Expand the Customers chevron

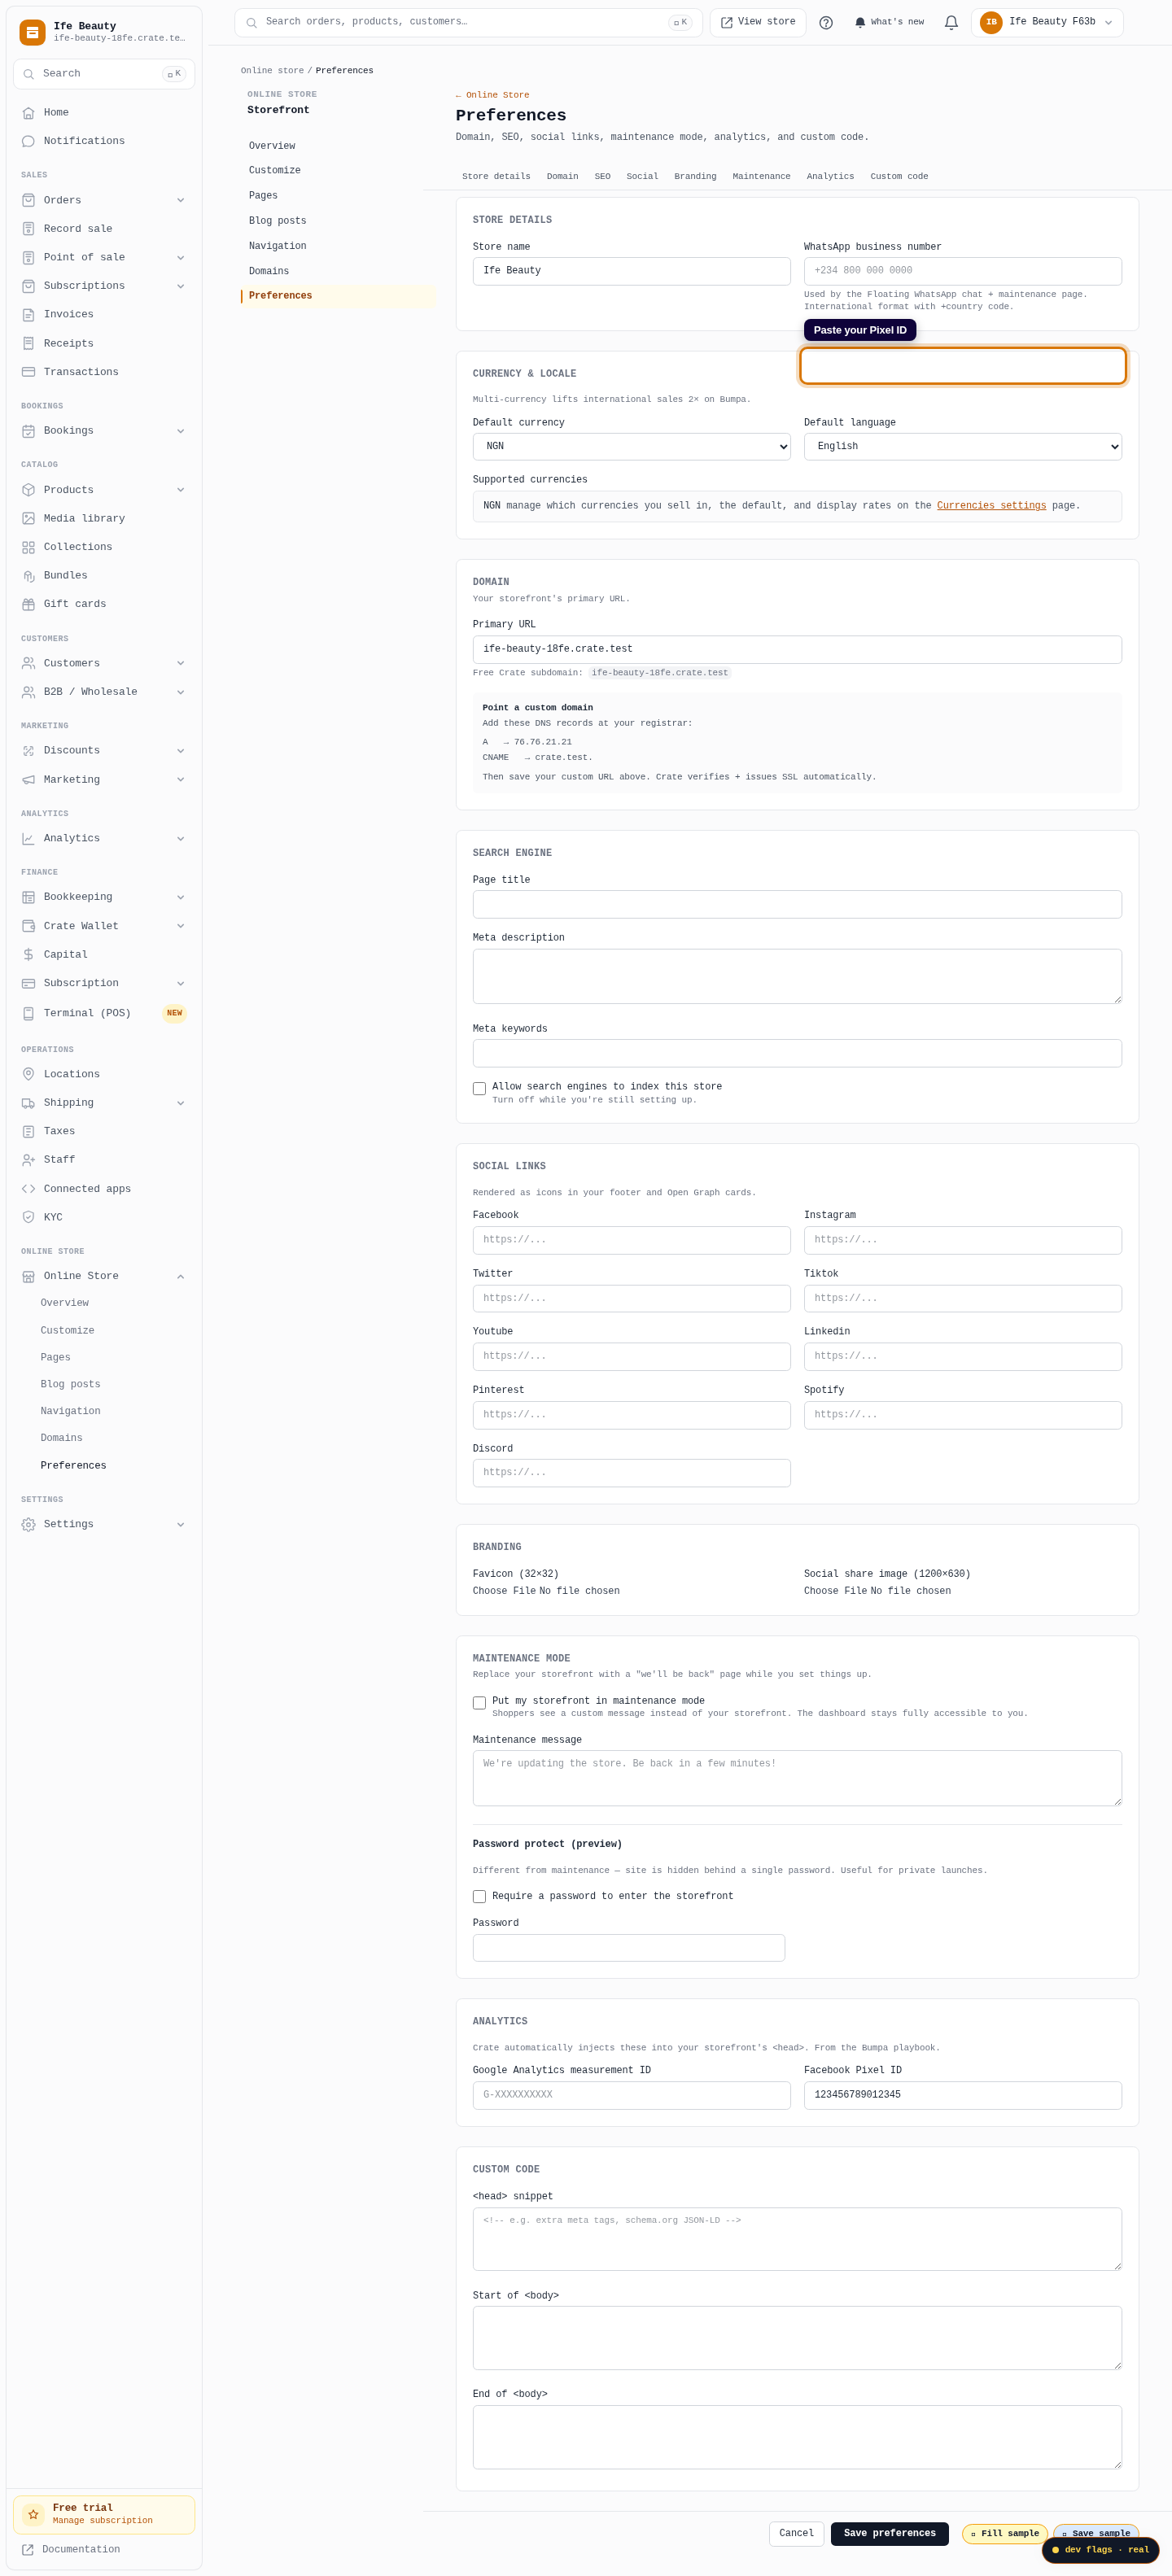click(181, 663)
